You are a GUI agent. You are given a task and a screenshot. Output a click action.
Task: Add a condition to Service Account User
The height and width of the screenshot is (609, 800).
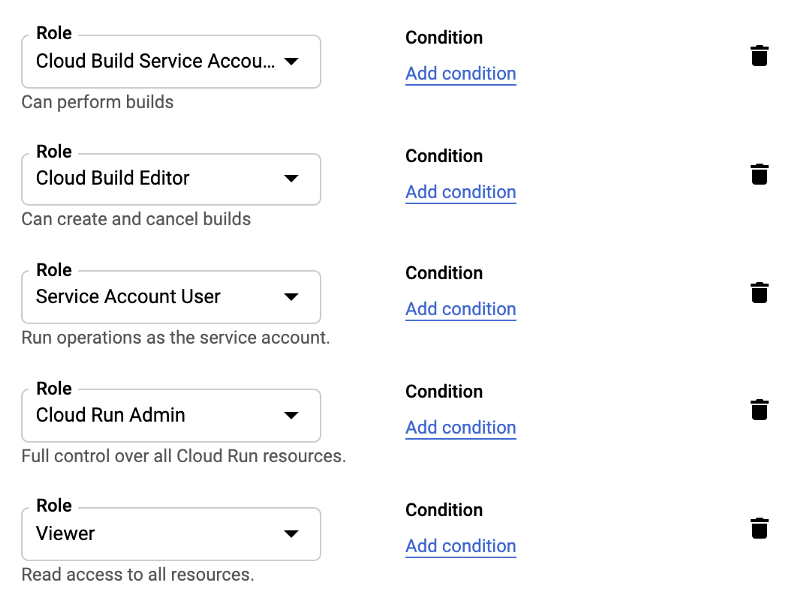point(460,309)
